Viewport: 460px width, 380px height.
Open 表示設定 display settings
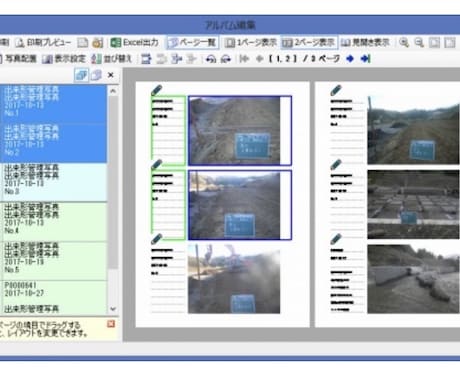(x=64, y=59)
